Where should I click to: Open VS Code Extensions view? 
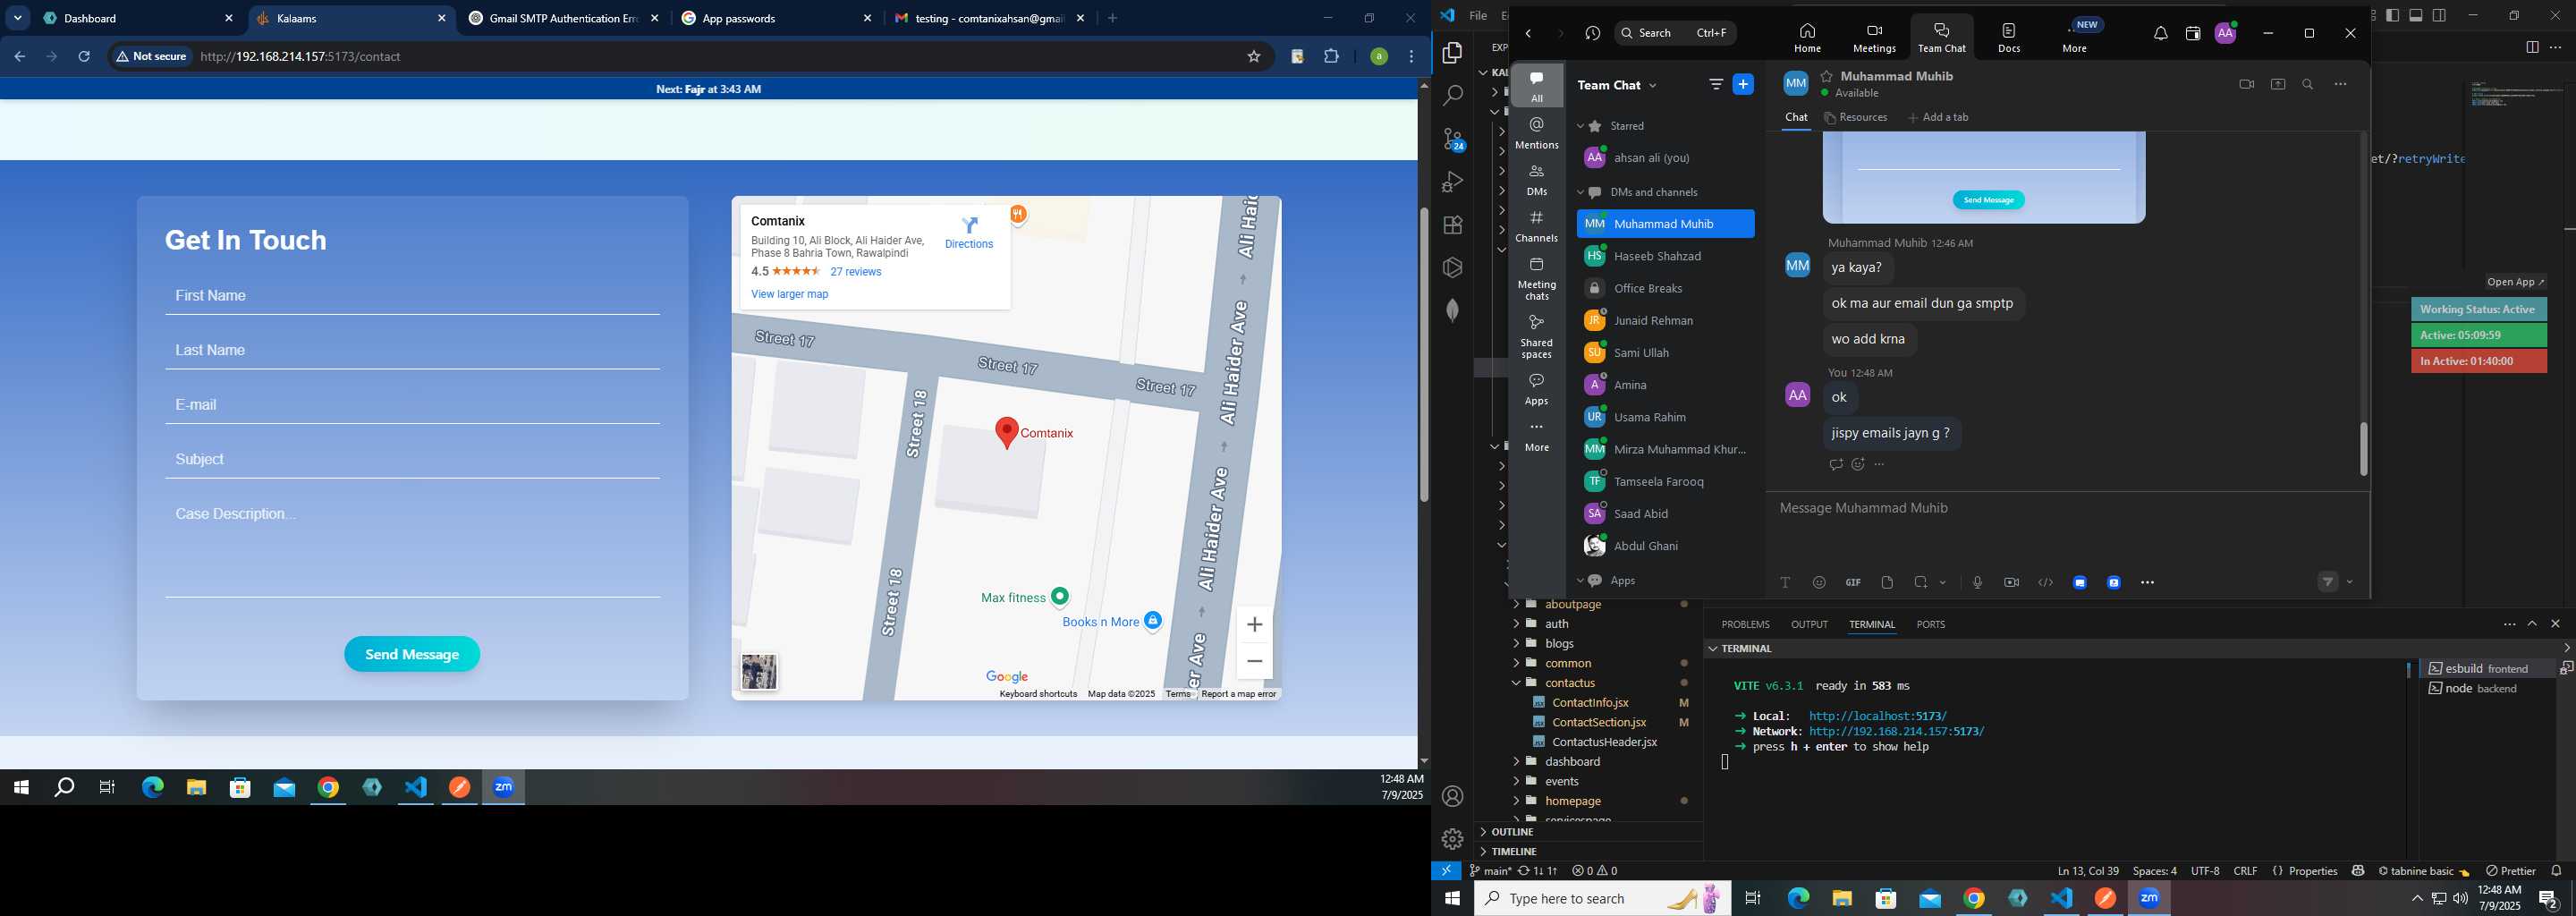tap(1453, 225)
